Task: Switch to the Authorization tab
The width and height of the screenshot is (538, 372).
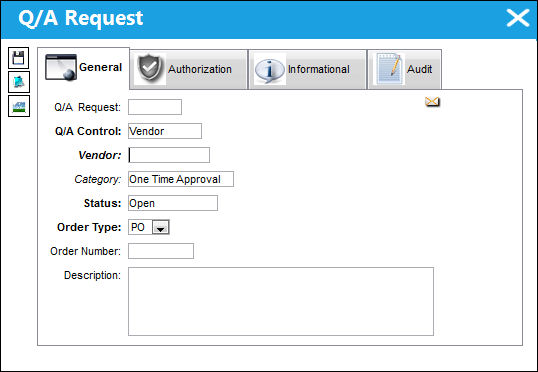Action: coord(189,69)
